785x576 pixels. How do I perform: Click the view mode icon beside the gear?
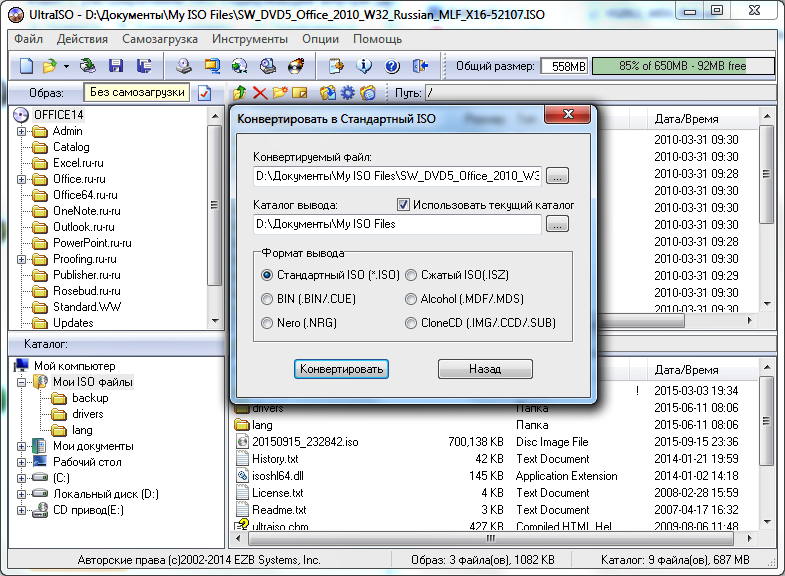(x=368, y=93)
